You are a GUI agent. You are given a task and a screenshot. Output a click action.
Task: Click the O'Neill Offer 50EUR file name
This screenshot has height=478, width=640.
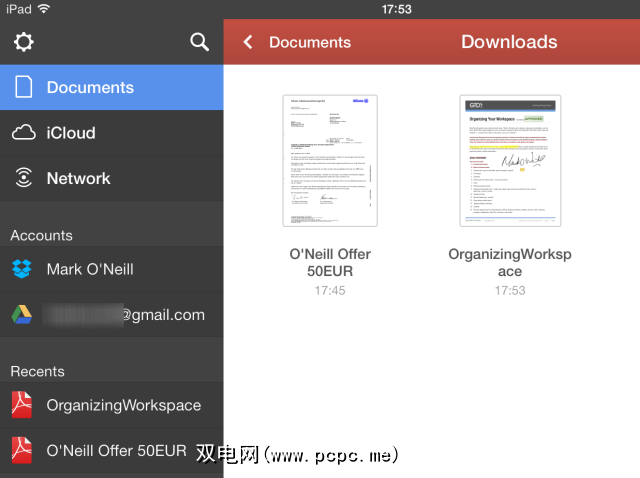(x=330, y=262)
